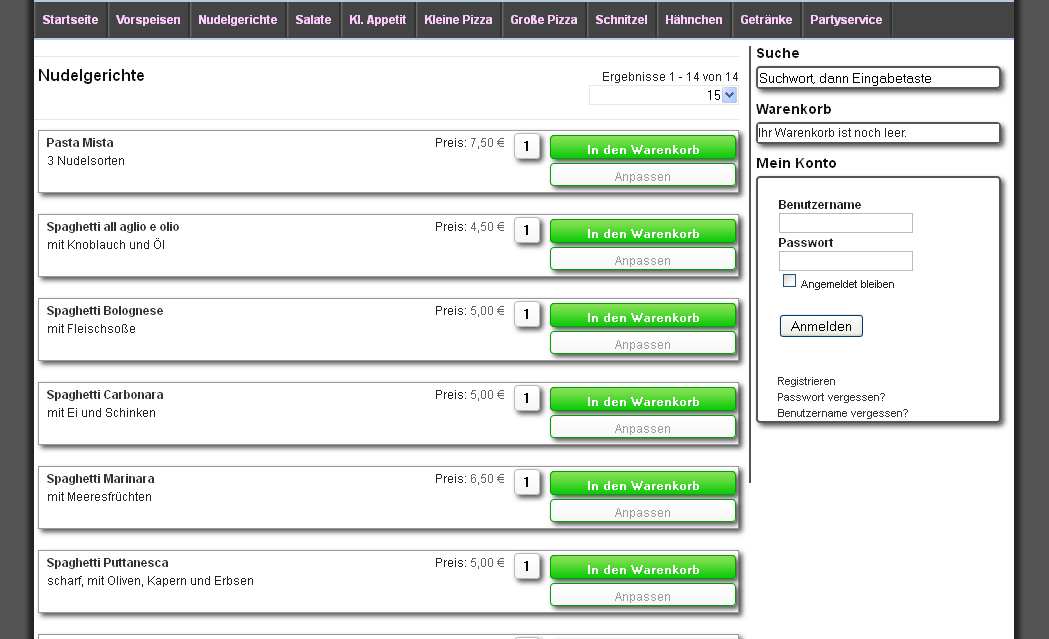Open the Getränke menu tab
The height and width of the screenshot is (639, 1049).
pos(766,20)
